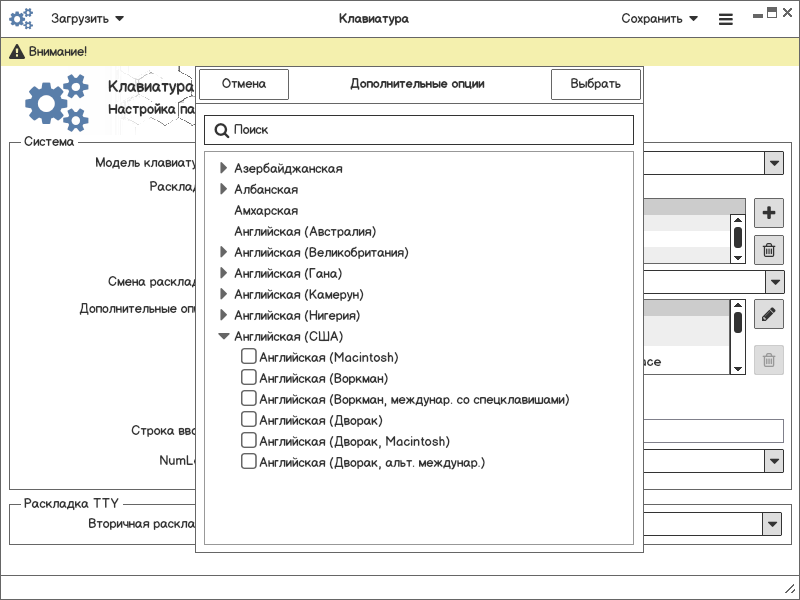This screenshot has width=800, height=600.
Task: Enable Воркман, междунар. со спецклавишами checkbox
Action: click(248, 398)
